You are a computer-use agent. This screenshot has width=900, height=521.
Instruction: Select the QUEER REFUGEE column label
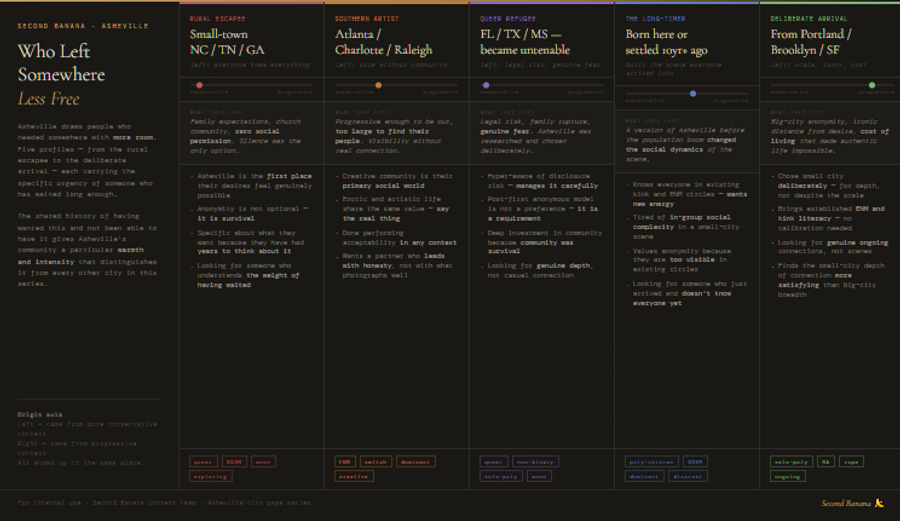[x=508, y=19]
